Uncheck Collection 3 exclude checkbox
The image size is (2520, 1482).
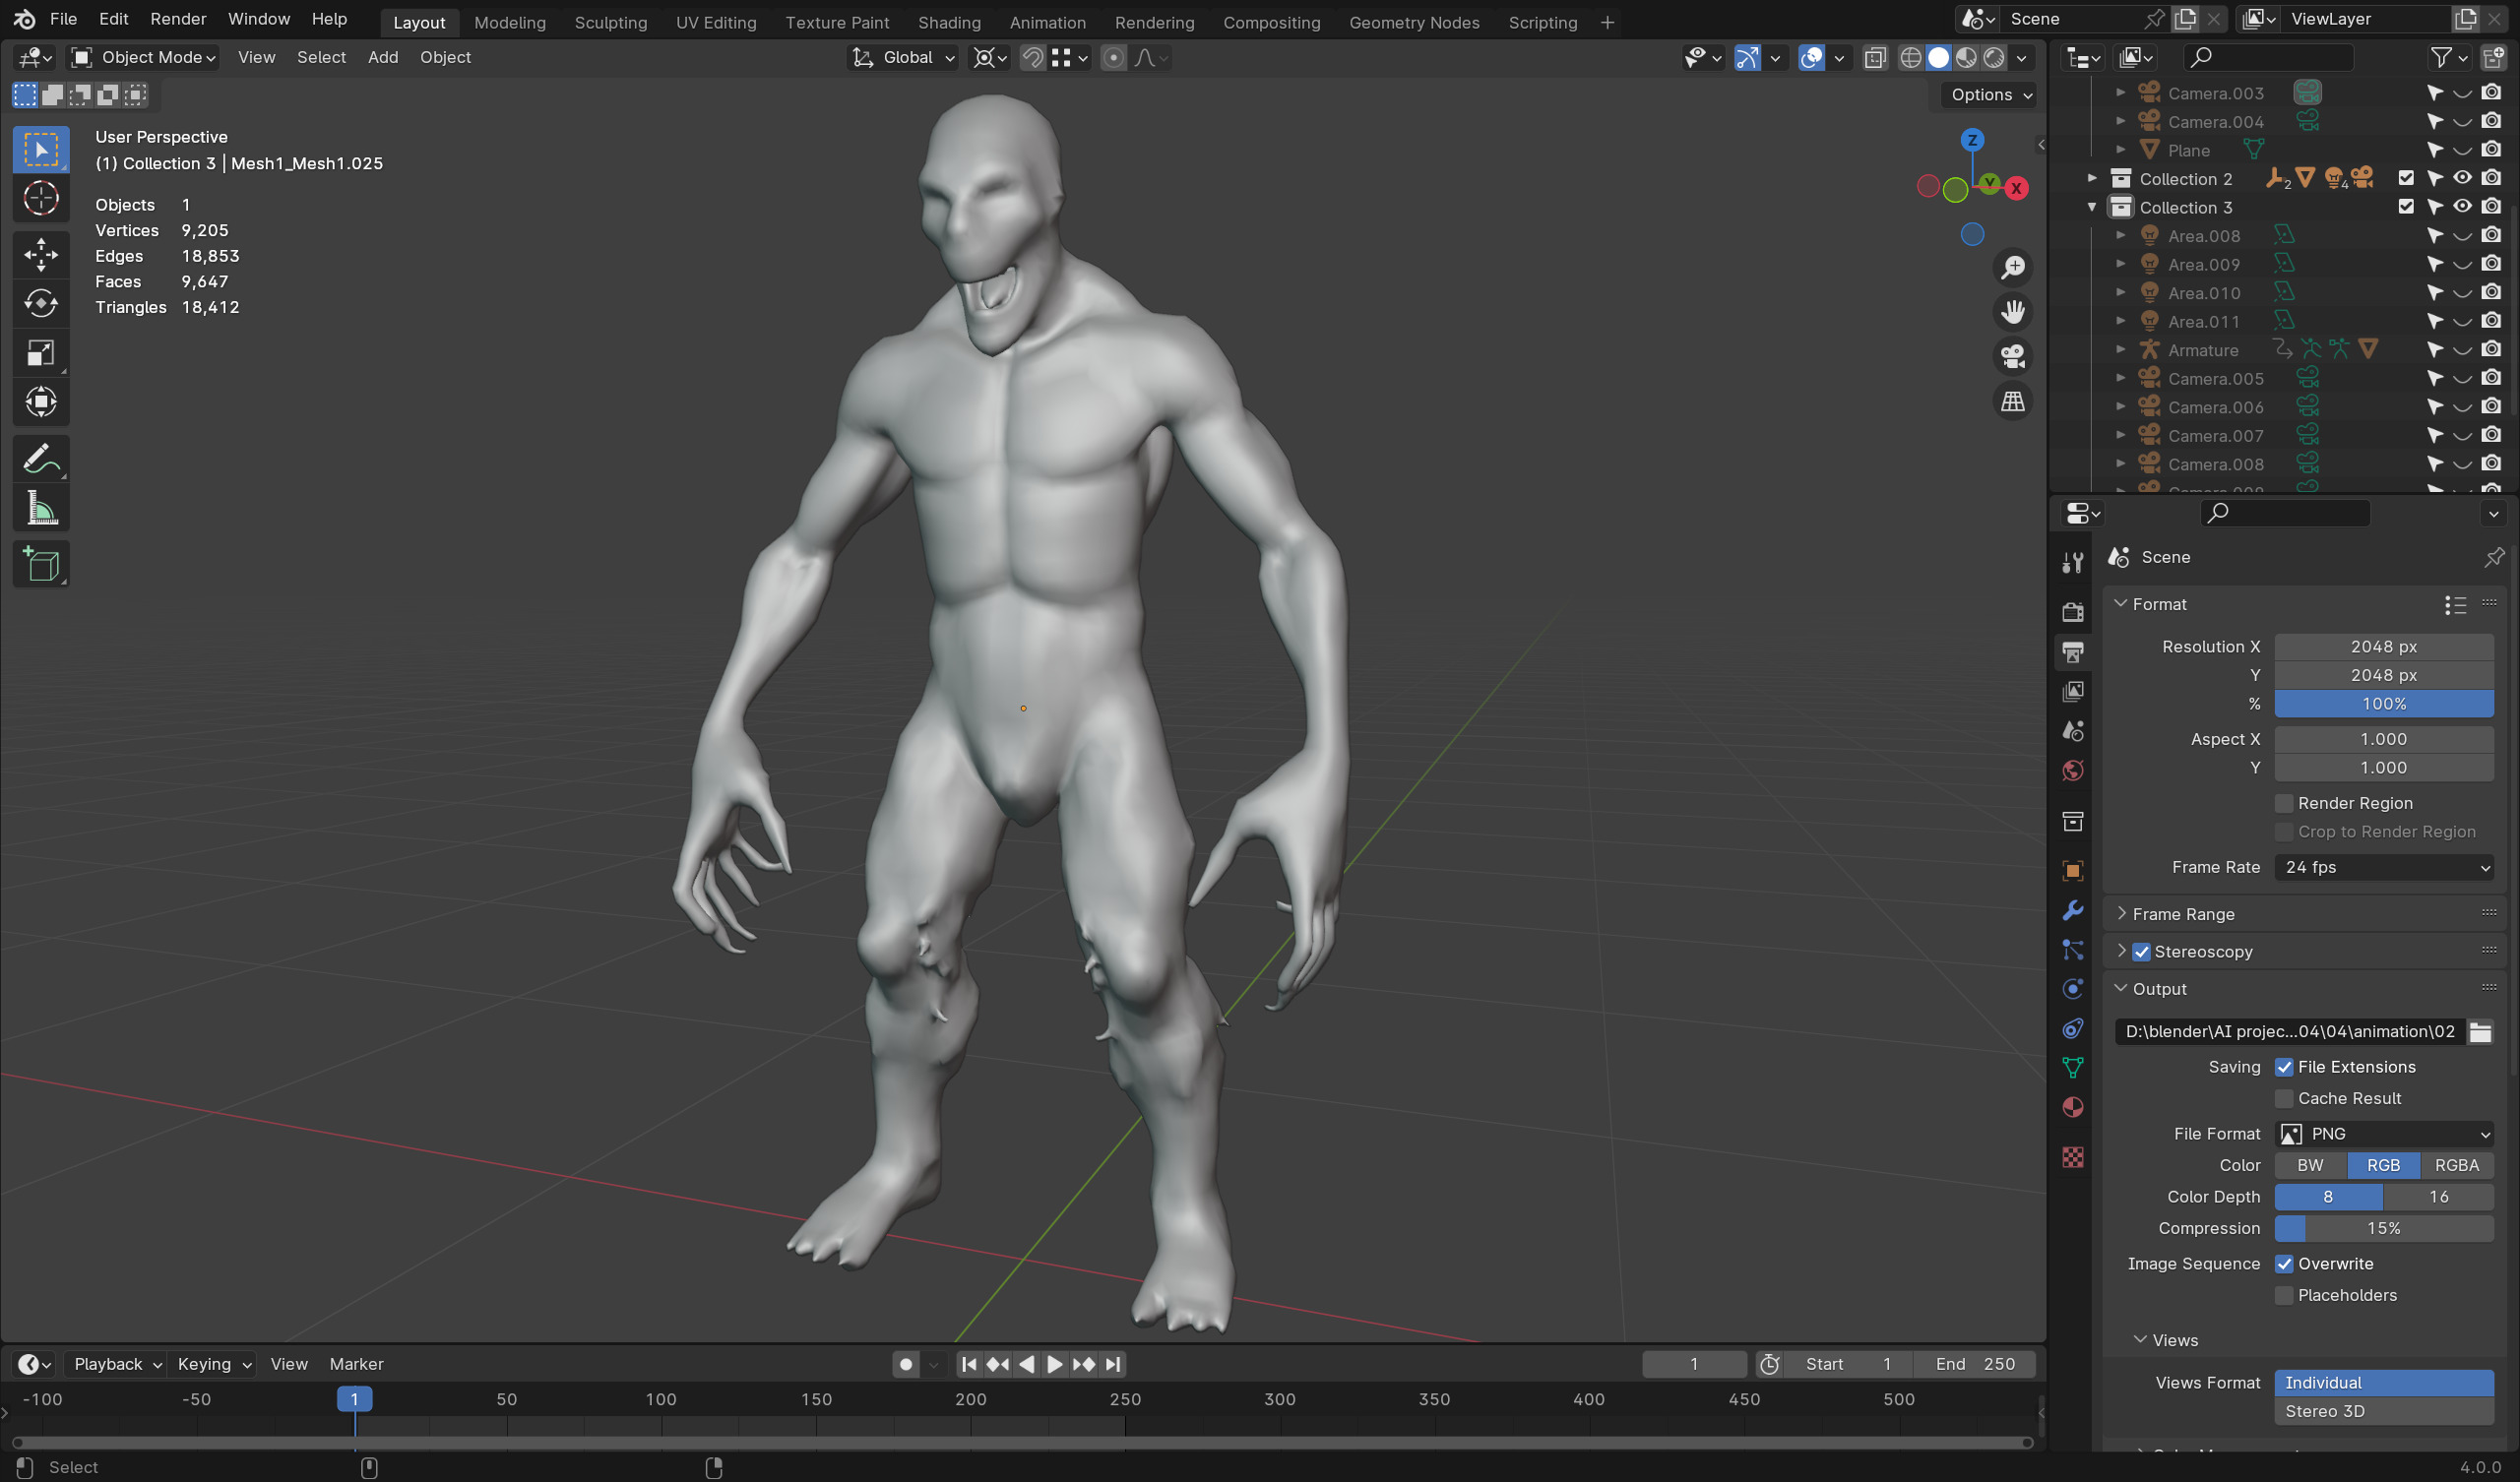pyautogui.click(x=2406, y=207)
